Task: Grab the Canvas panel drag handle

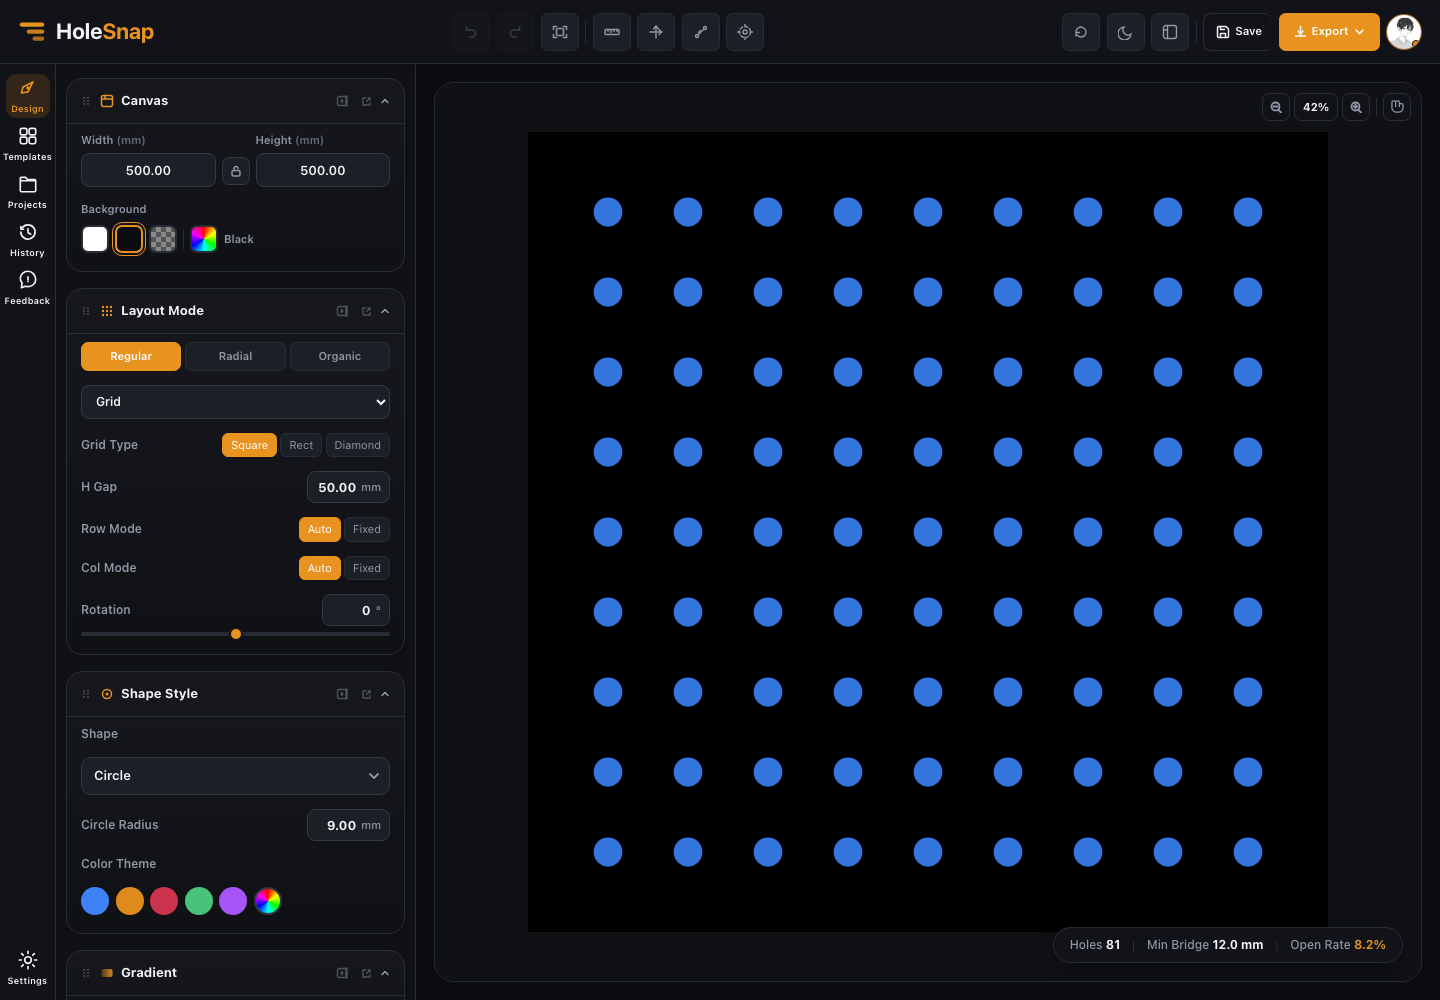Action: click(x=86, y=101)
